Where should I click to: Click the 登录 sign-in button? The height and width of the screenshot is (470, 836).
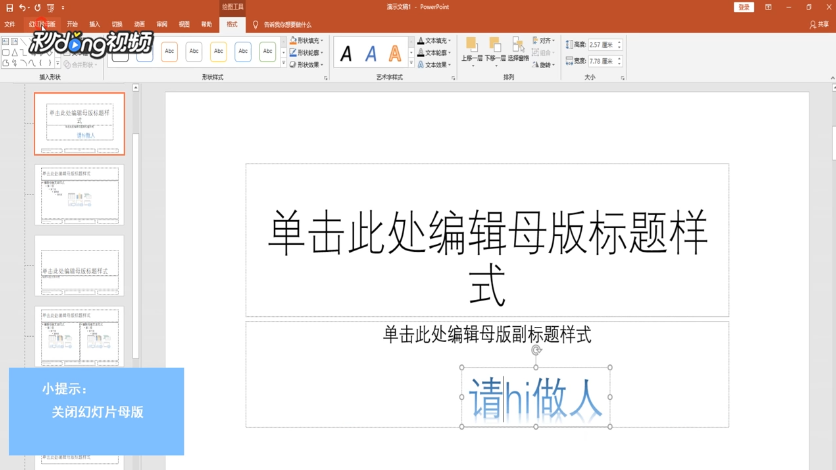click(x=744, y=7)
